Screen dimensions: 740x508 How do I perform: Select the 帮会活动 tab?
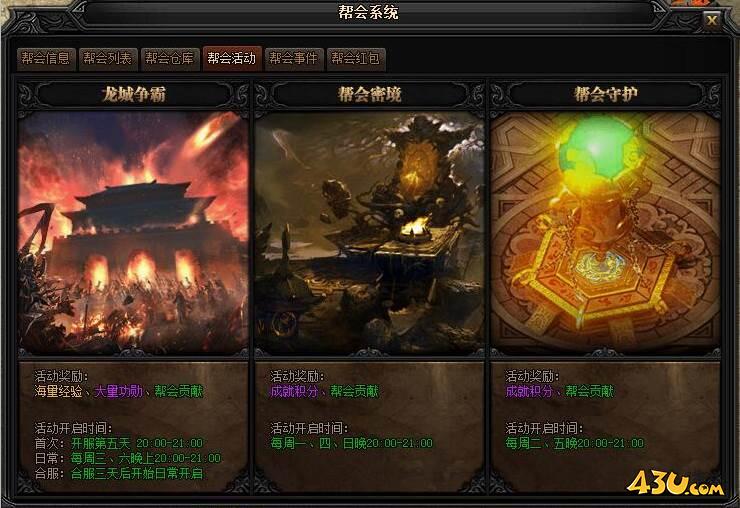232,59
